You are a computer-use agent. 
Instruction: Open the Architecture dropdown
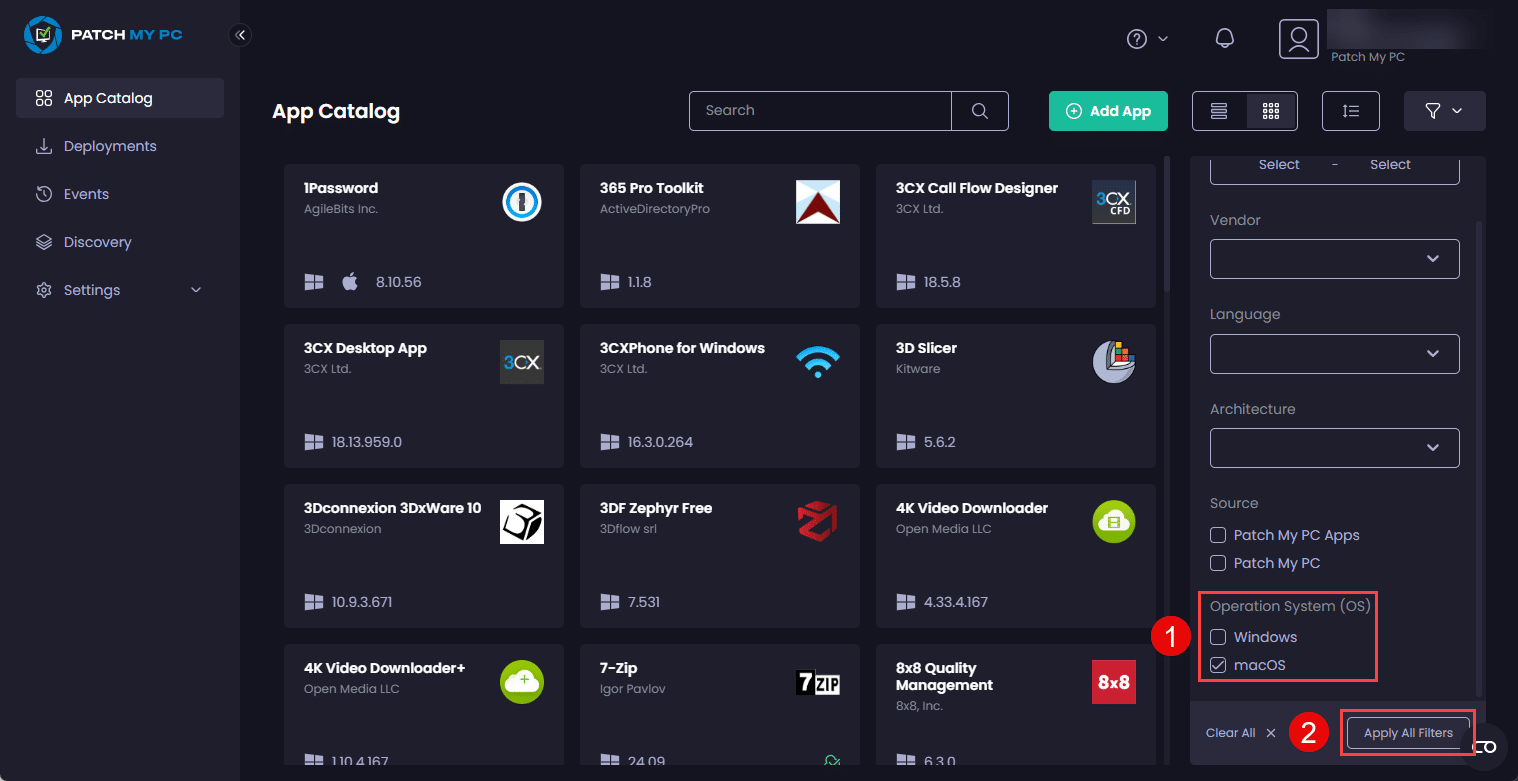point(1334,448)
